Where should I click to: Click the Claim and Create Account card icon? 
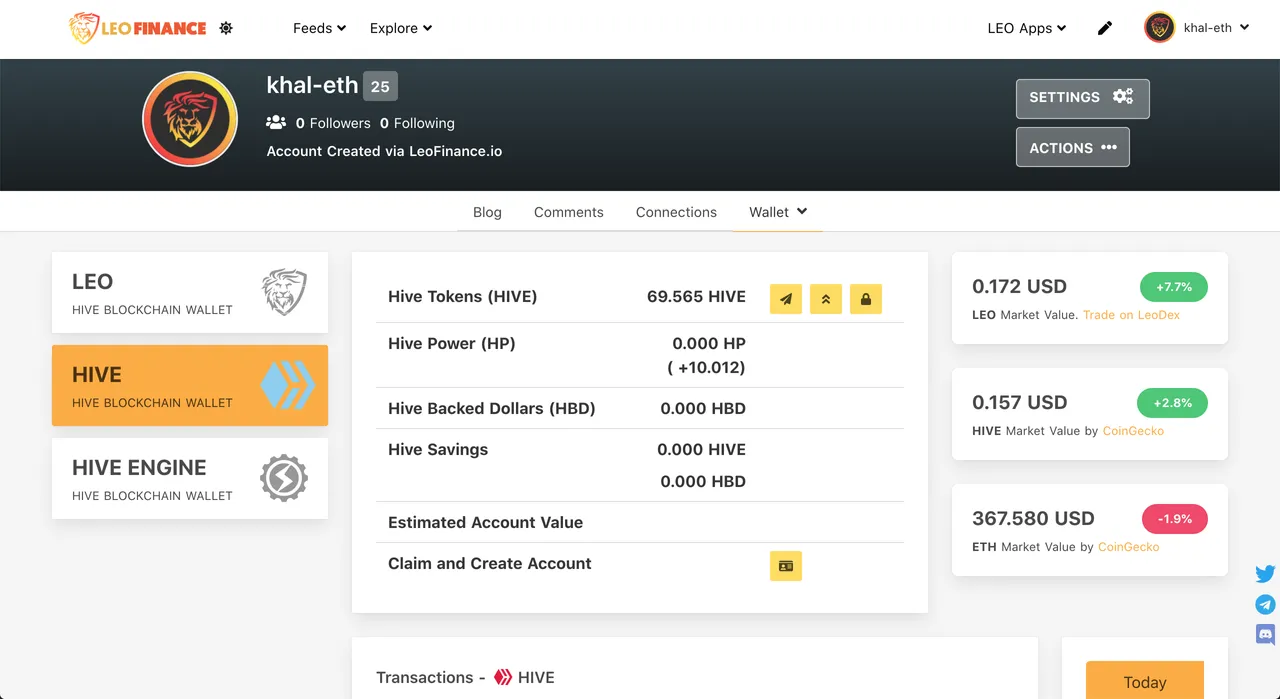[786, 565]
